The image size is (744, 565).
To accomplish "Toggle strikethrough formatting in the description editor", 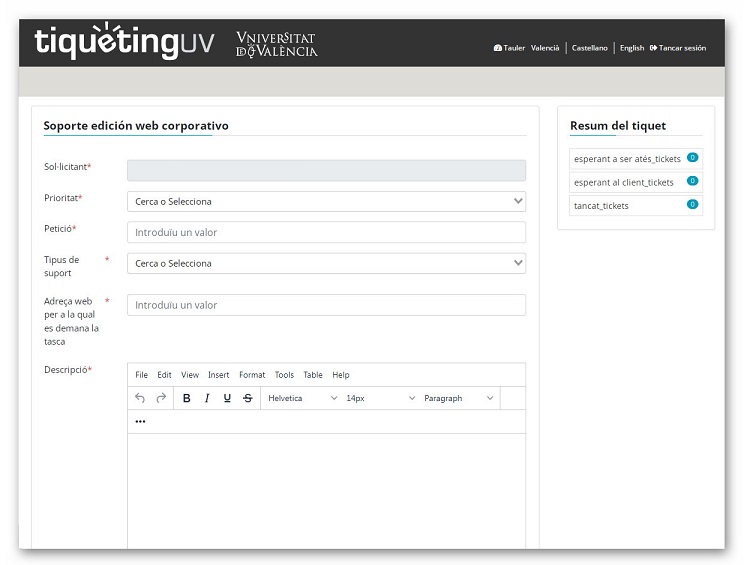I will pos(248,398).
